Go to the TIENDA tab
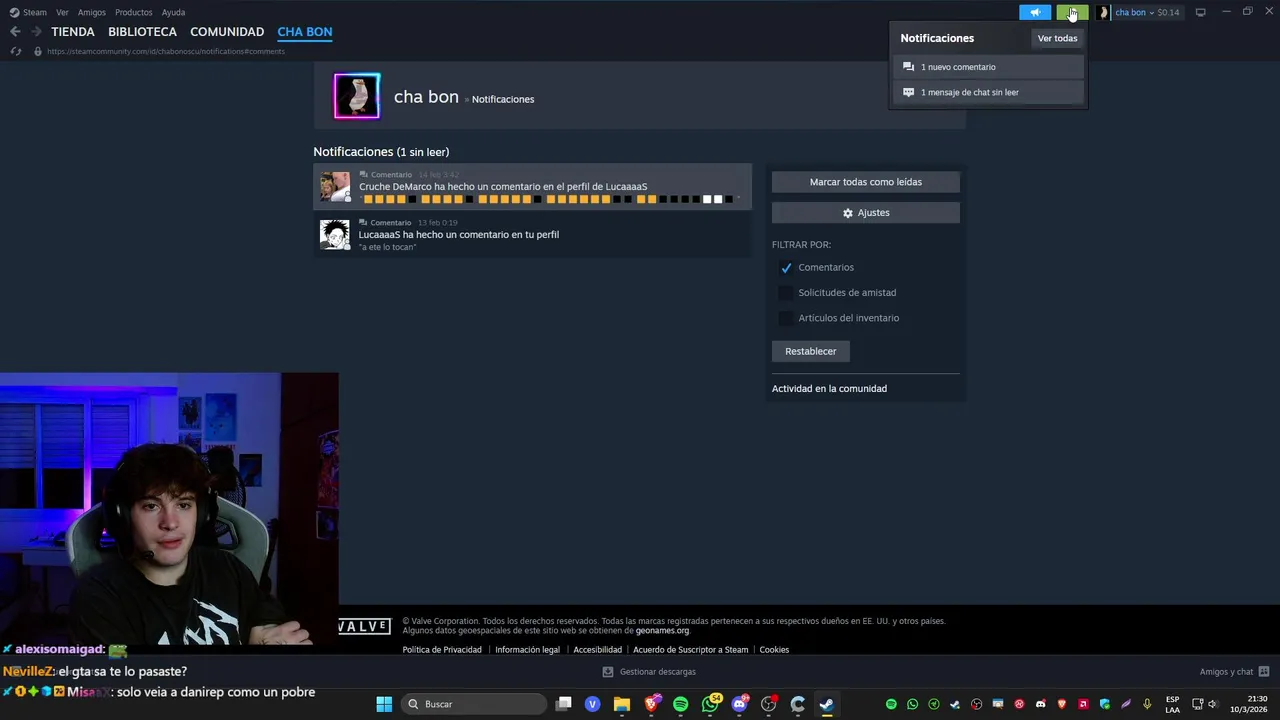The image size is (1280, 720). [x=73, y=32]
